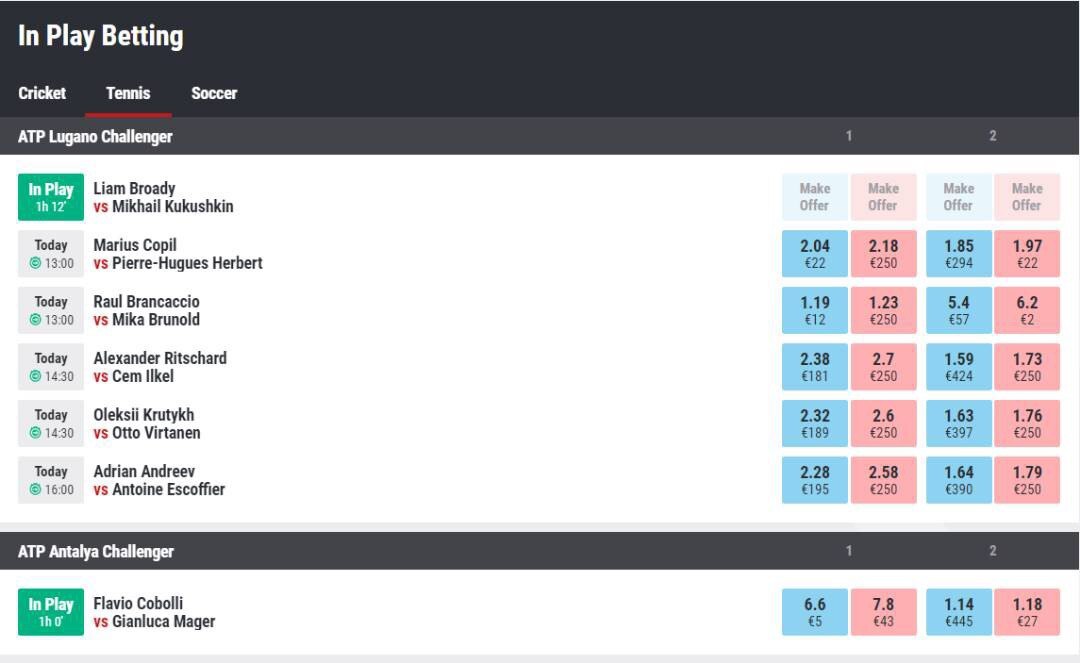Click the In Play badge for Liam Broady

pyautogui.click(x=51, y=197)
